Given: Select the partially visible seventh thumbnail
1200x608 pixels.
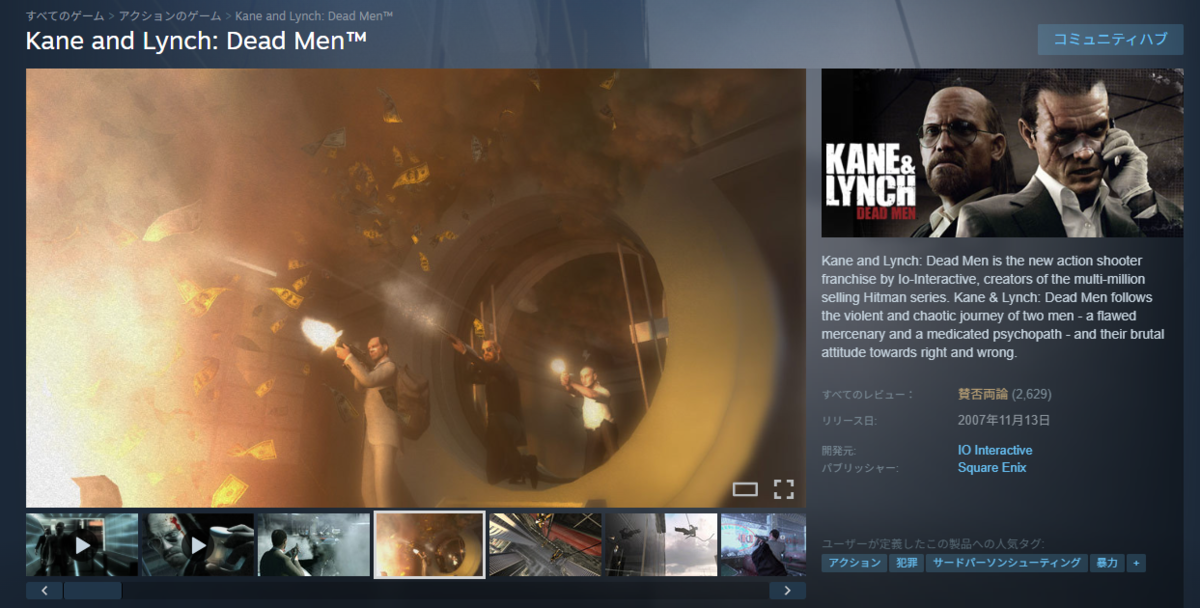Looking at the screenshot, I should tap(763, 545).
